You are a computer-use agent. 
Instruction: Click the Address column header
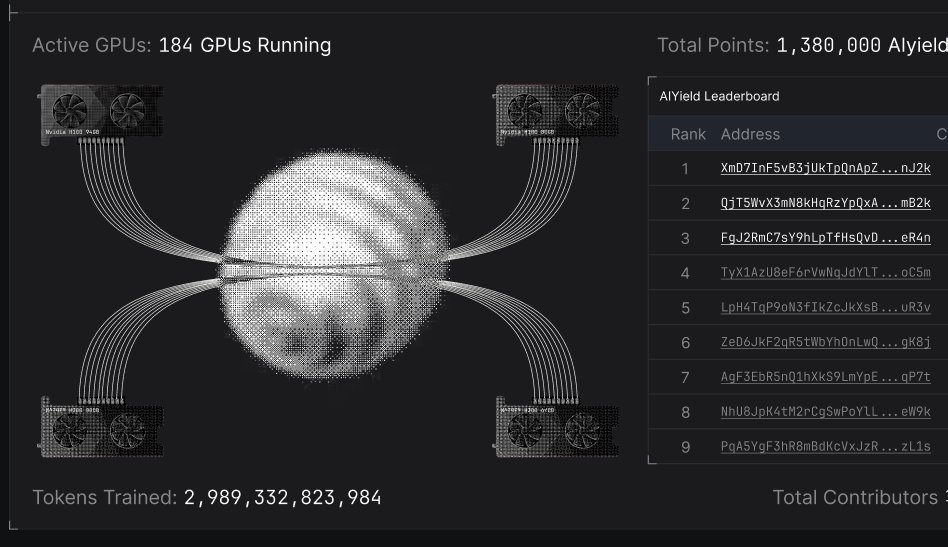[x=750, y=134]
